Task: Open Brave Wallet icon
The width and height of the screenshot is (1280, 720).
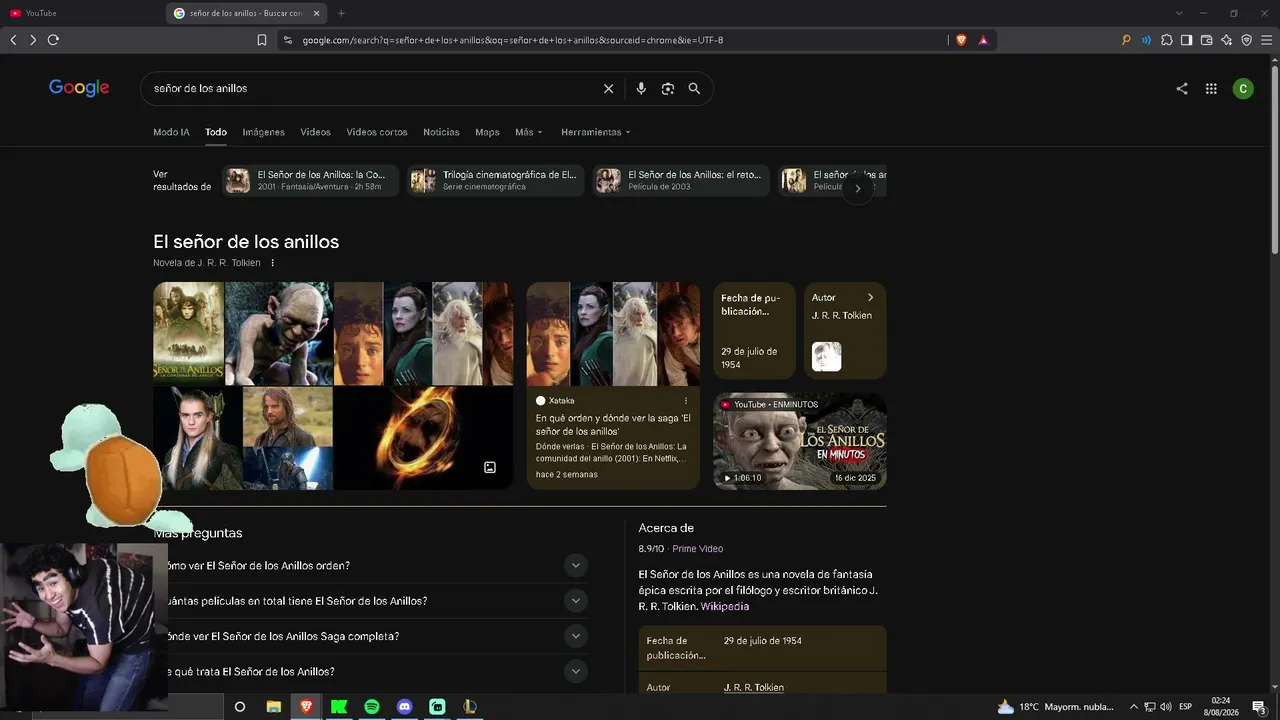Action: point(1206,40)
